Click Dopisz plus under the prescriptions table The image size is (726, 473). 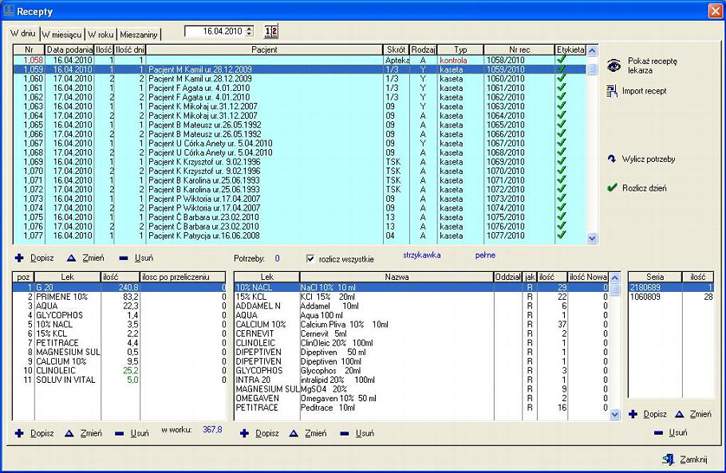pos(19,257)
